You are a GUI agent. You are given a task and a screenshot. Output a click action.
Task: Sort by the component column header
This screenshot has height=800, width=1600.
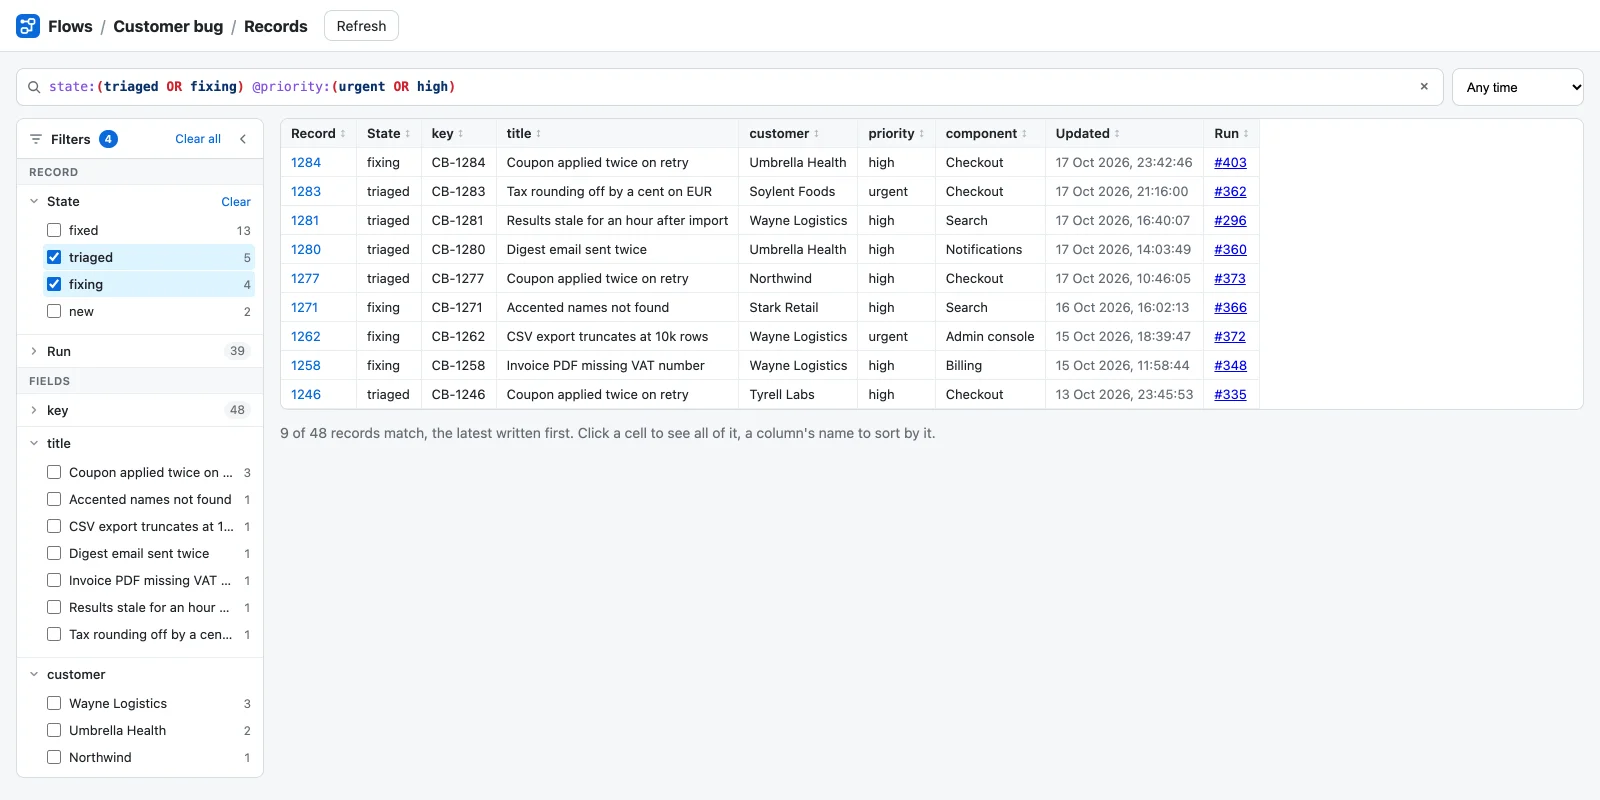[x=986, y=133]
